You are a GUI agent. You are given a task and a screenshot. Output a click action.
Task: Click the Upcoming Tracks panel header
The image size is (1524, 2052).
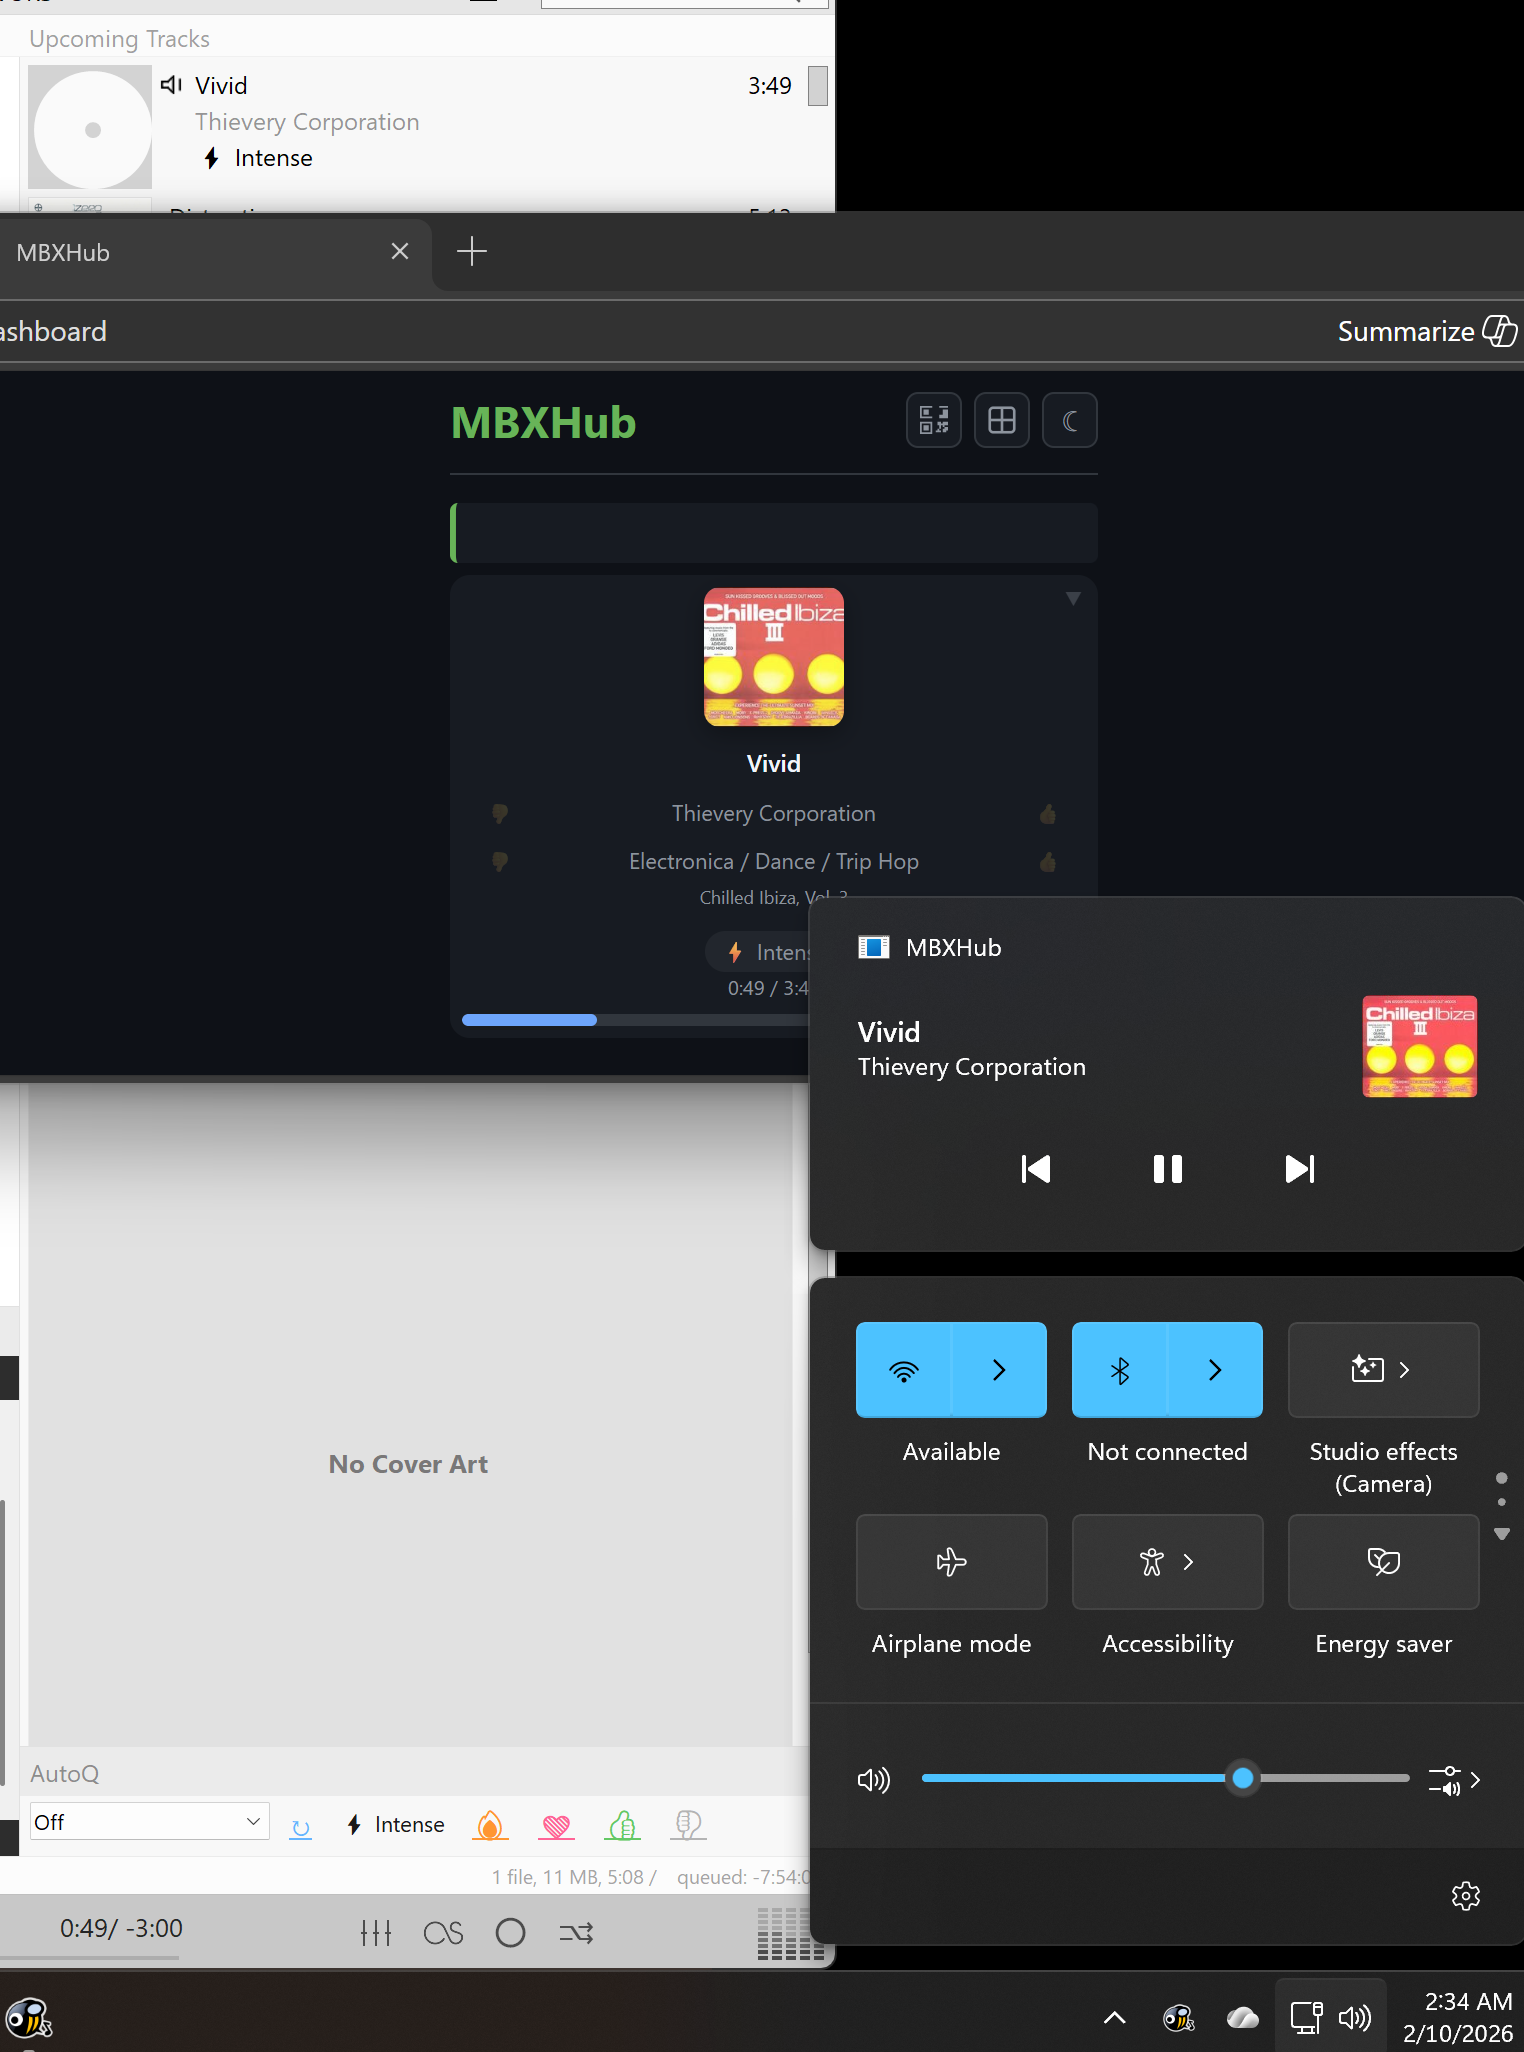[x=120, y=39]
